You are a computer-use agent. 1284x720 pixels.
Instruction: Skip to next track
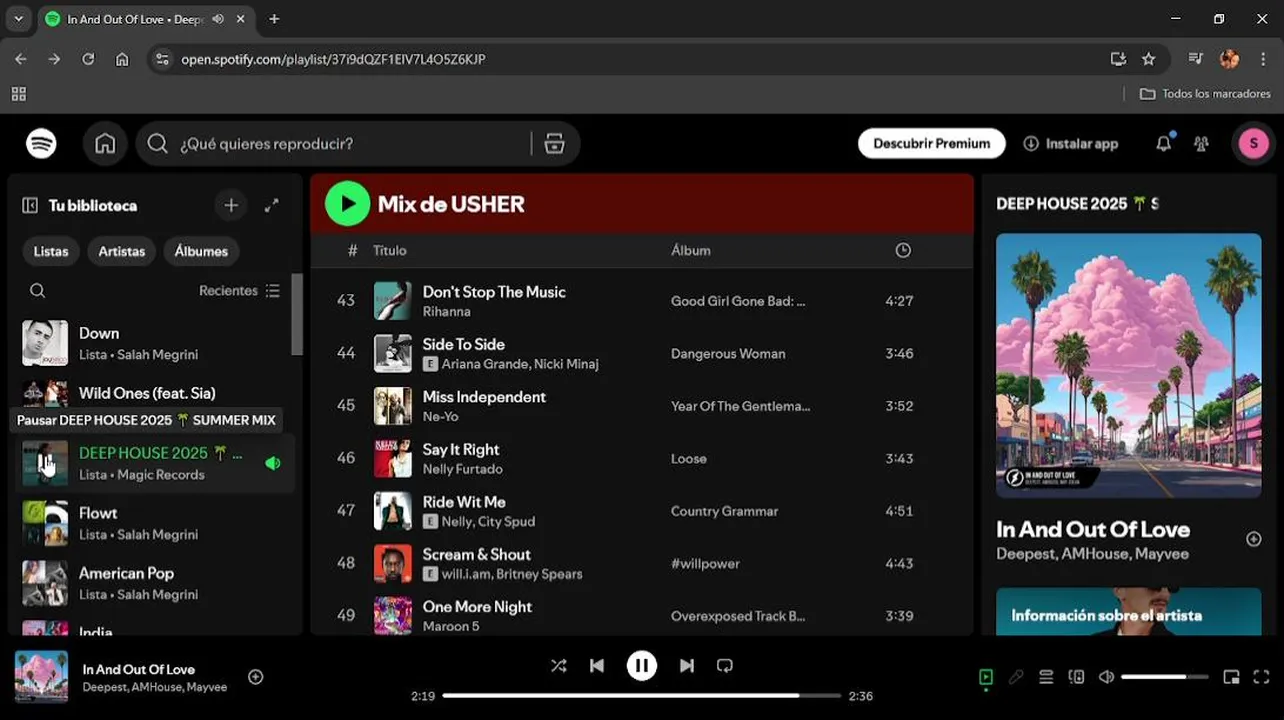coord(687,666)
